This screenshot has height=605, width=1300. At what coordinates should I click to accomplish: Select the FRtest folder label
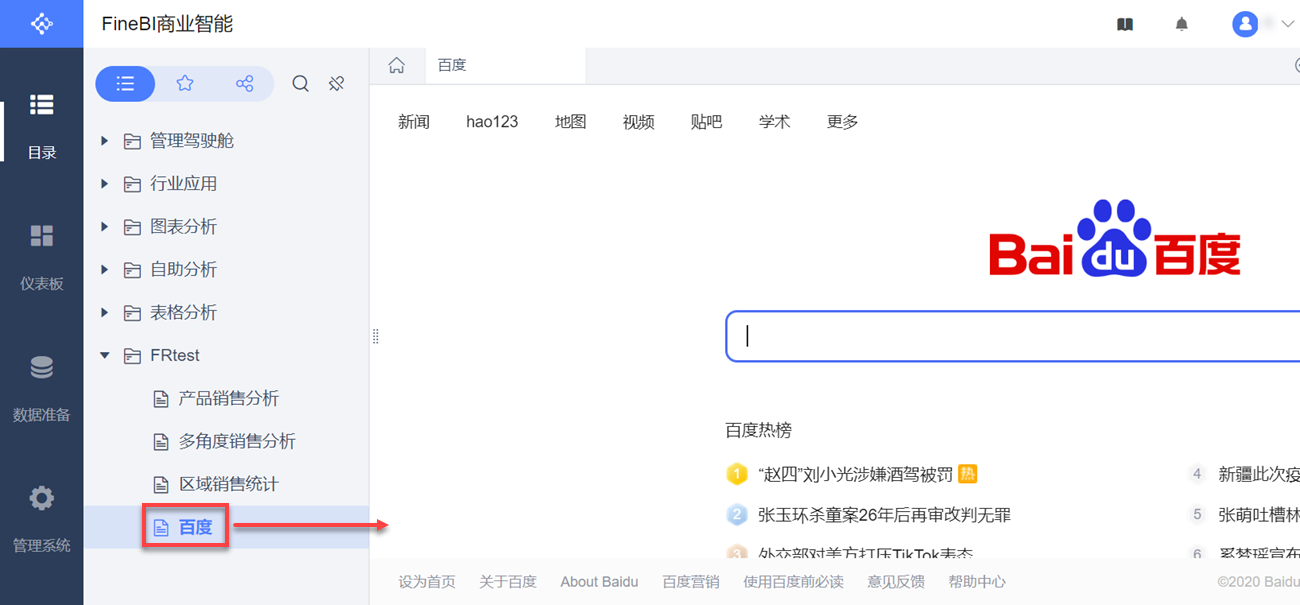click(x=175, y=356)
